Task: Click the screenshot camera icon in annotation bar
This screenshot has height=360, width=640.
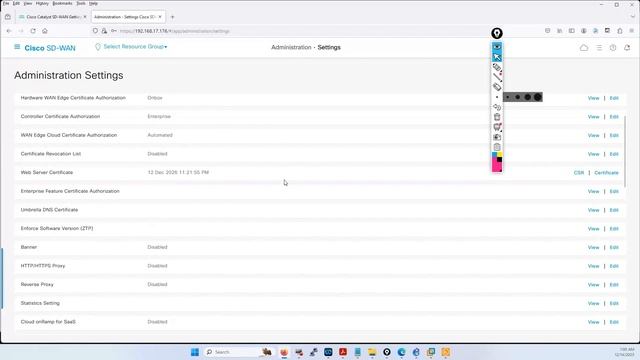Action: tap(497, 137)
